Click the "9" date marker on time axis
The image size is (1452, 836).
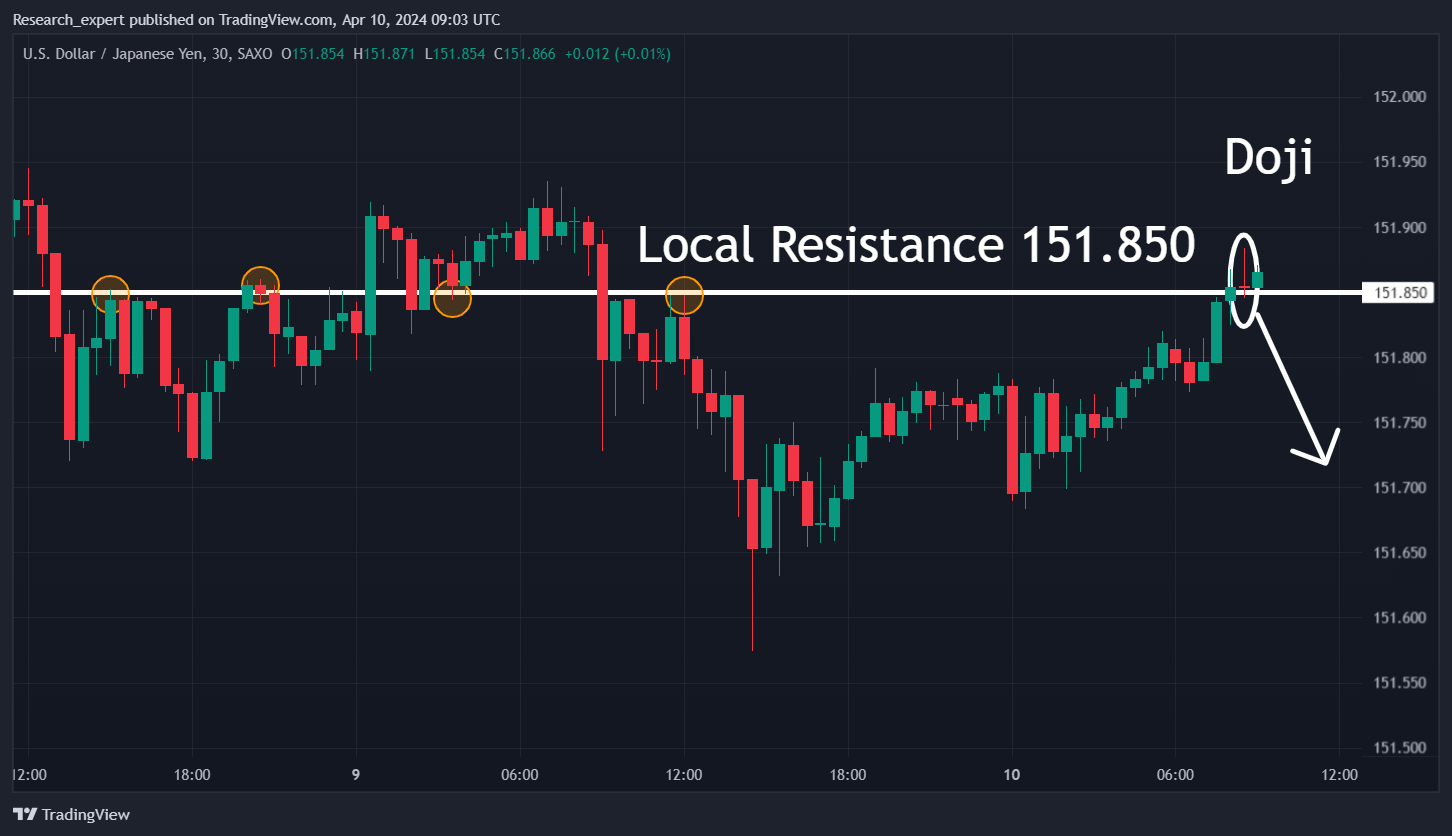point(356,774)
